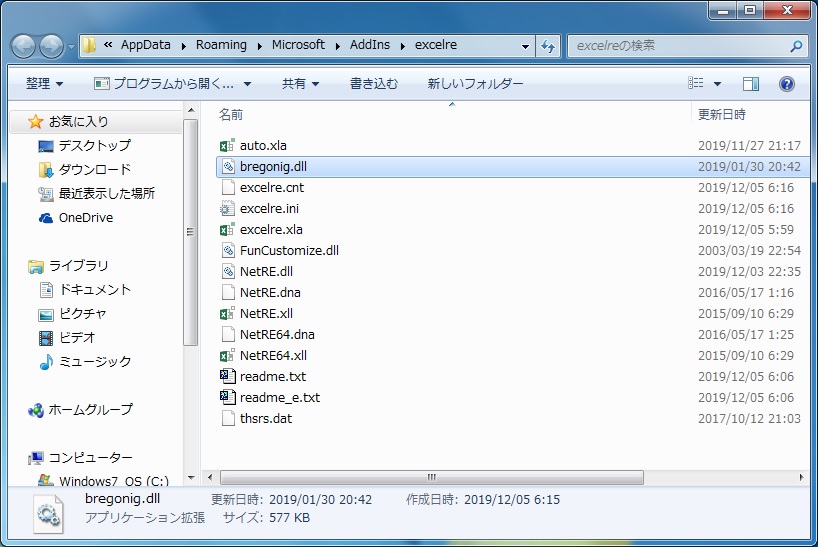The image size is (818, 547).
Task: Toggle the preview pane icon
Action: pyautogui.click(x=751, y=84)
